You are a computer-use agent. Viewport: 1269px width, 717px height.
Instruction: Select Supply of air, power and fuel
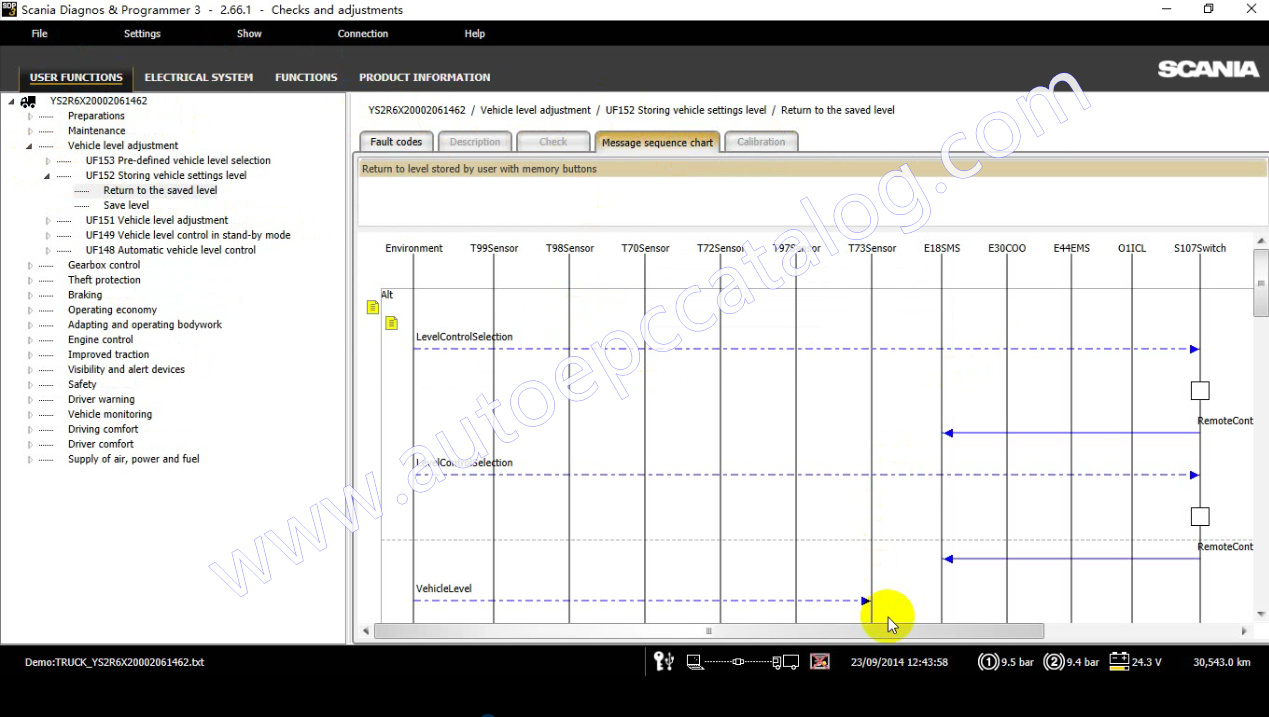tap(133, 460)
